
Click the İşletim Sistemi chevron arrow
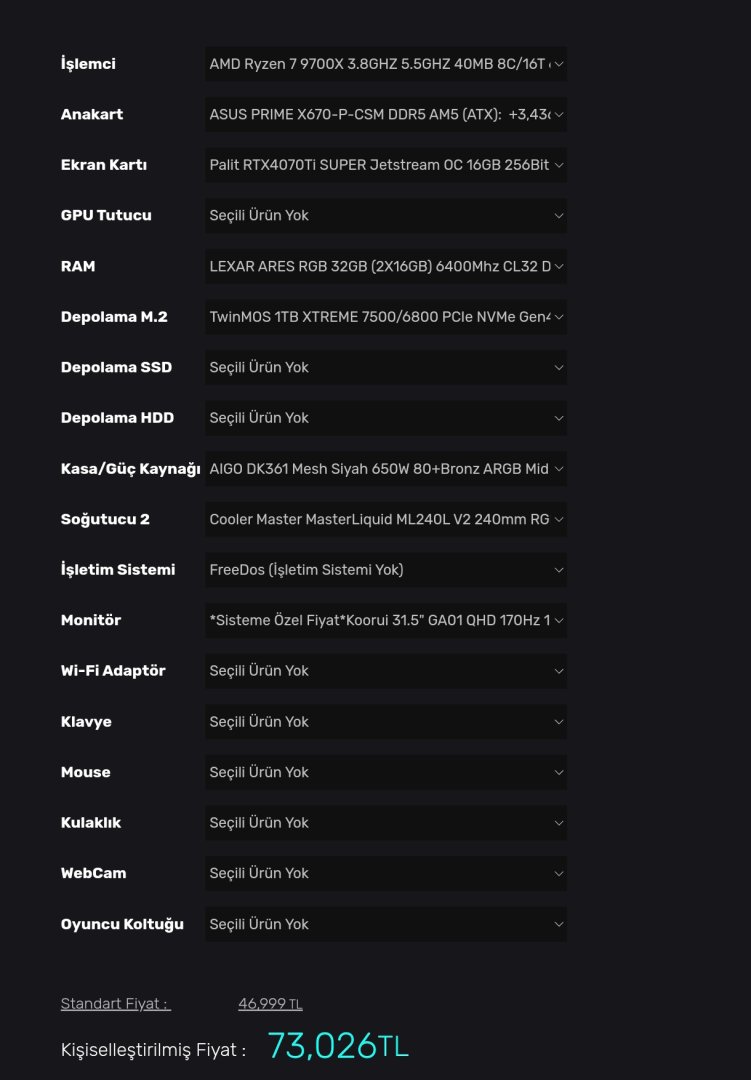coord(558,570)
